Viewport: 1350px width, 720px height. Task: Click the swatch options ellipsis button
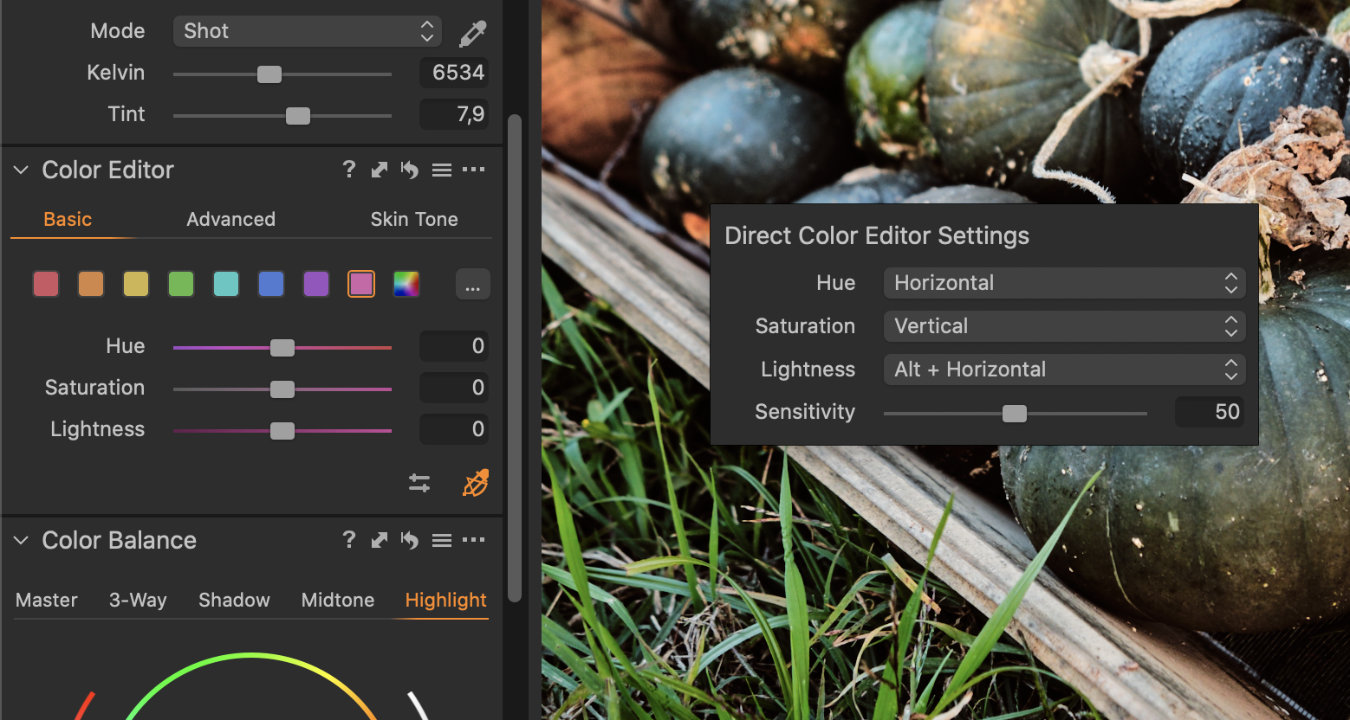[473, 286]
